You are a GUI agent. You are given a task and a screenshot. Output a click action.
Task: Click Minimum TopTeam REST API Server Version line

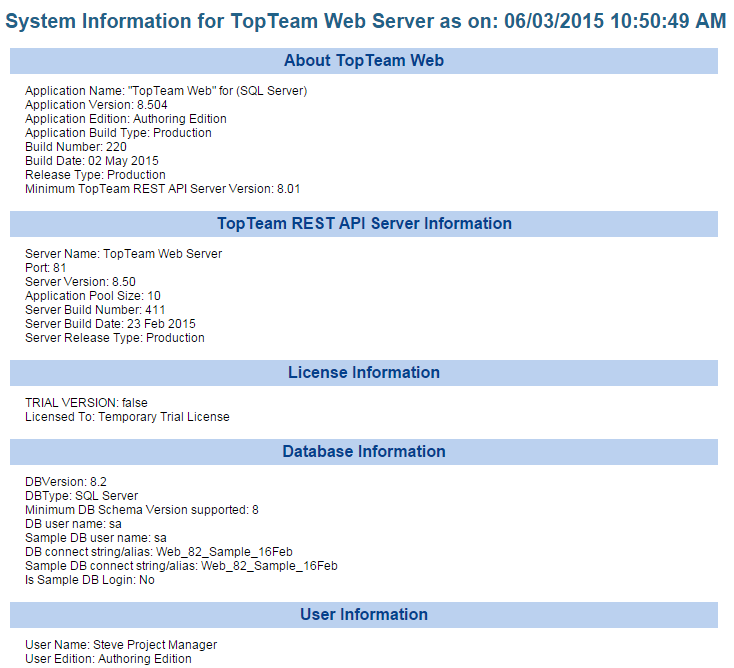click(x=163, y=189)
